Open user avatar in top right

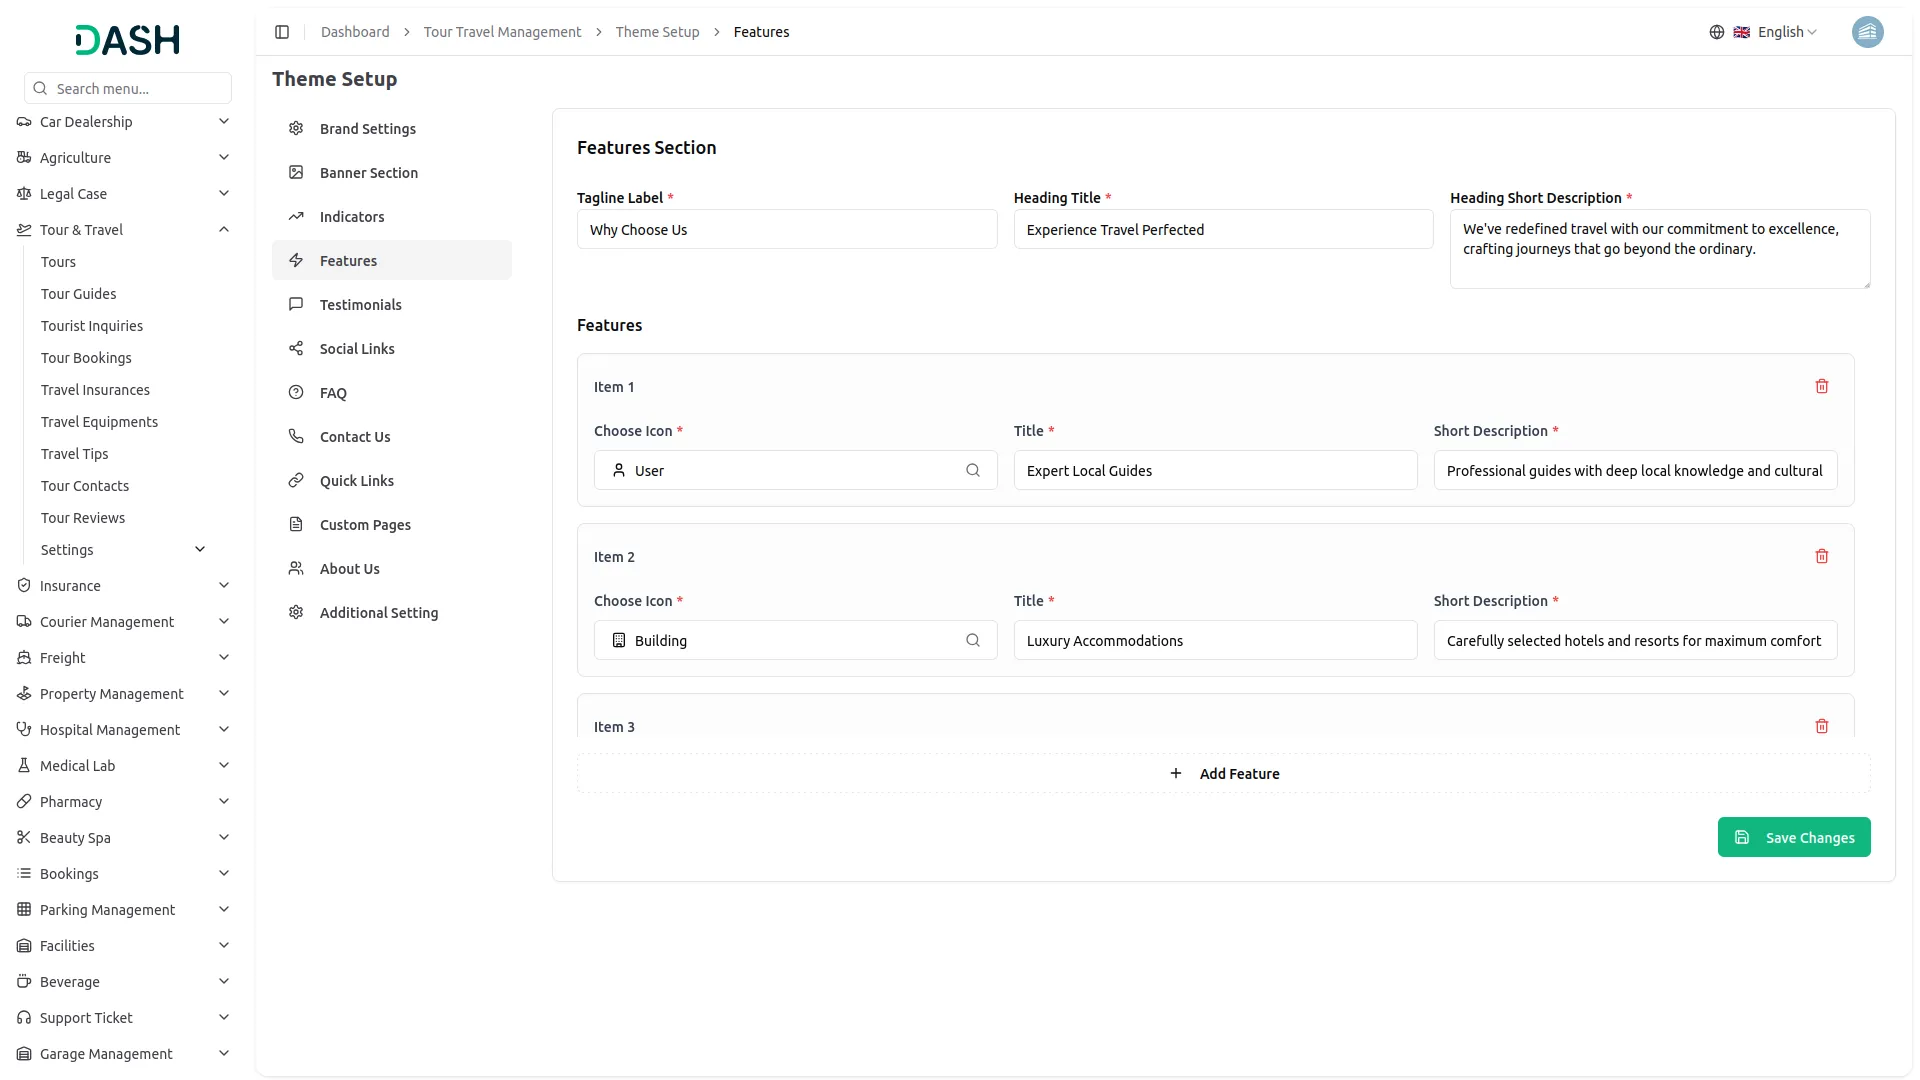(x=1867, y=32)
